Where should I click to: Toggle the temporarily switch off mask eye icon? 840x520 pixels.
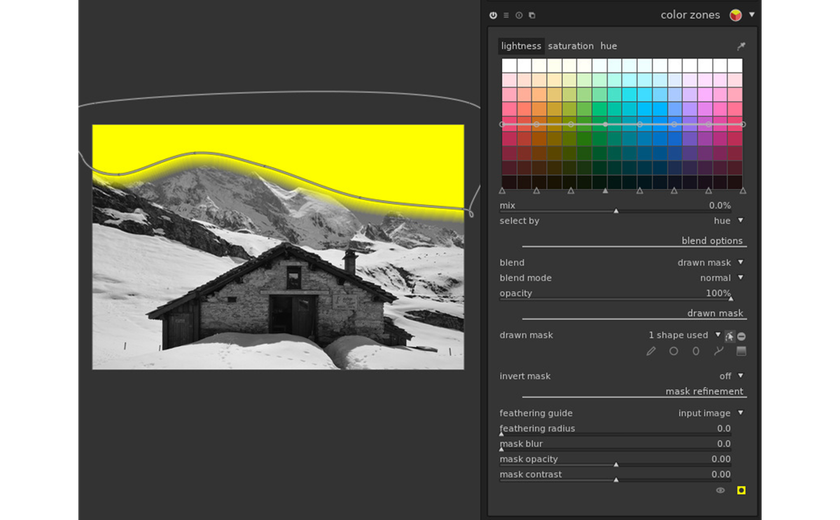tap(721, 490)
